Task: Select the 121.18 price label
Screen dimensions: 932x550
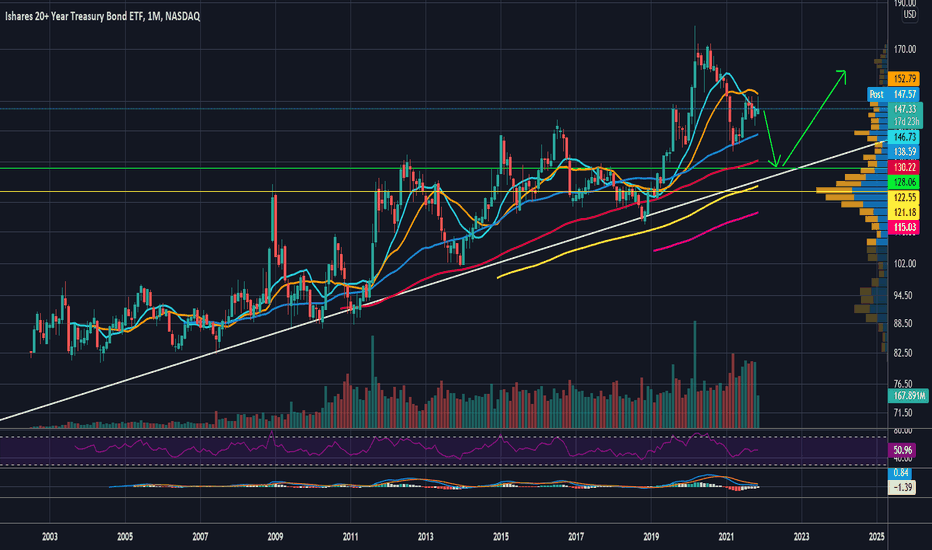Action: point(904,212)
